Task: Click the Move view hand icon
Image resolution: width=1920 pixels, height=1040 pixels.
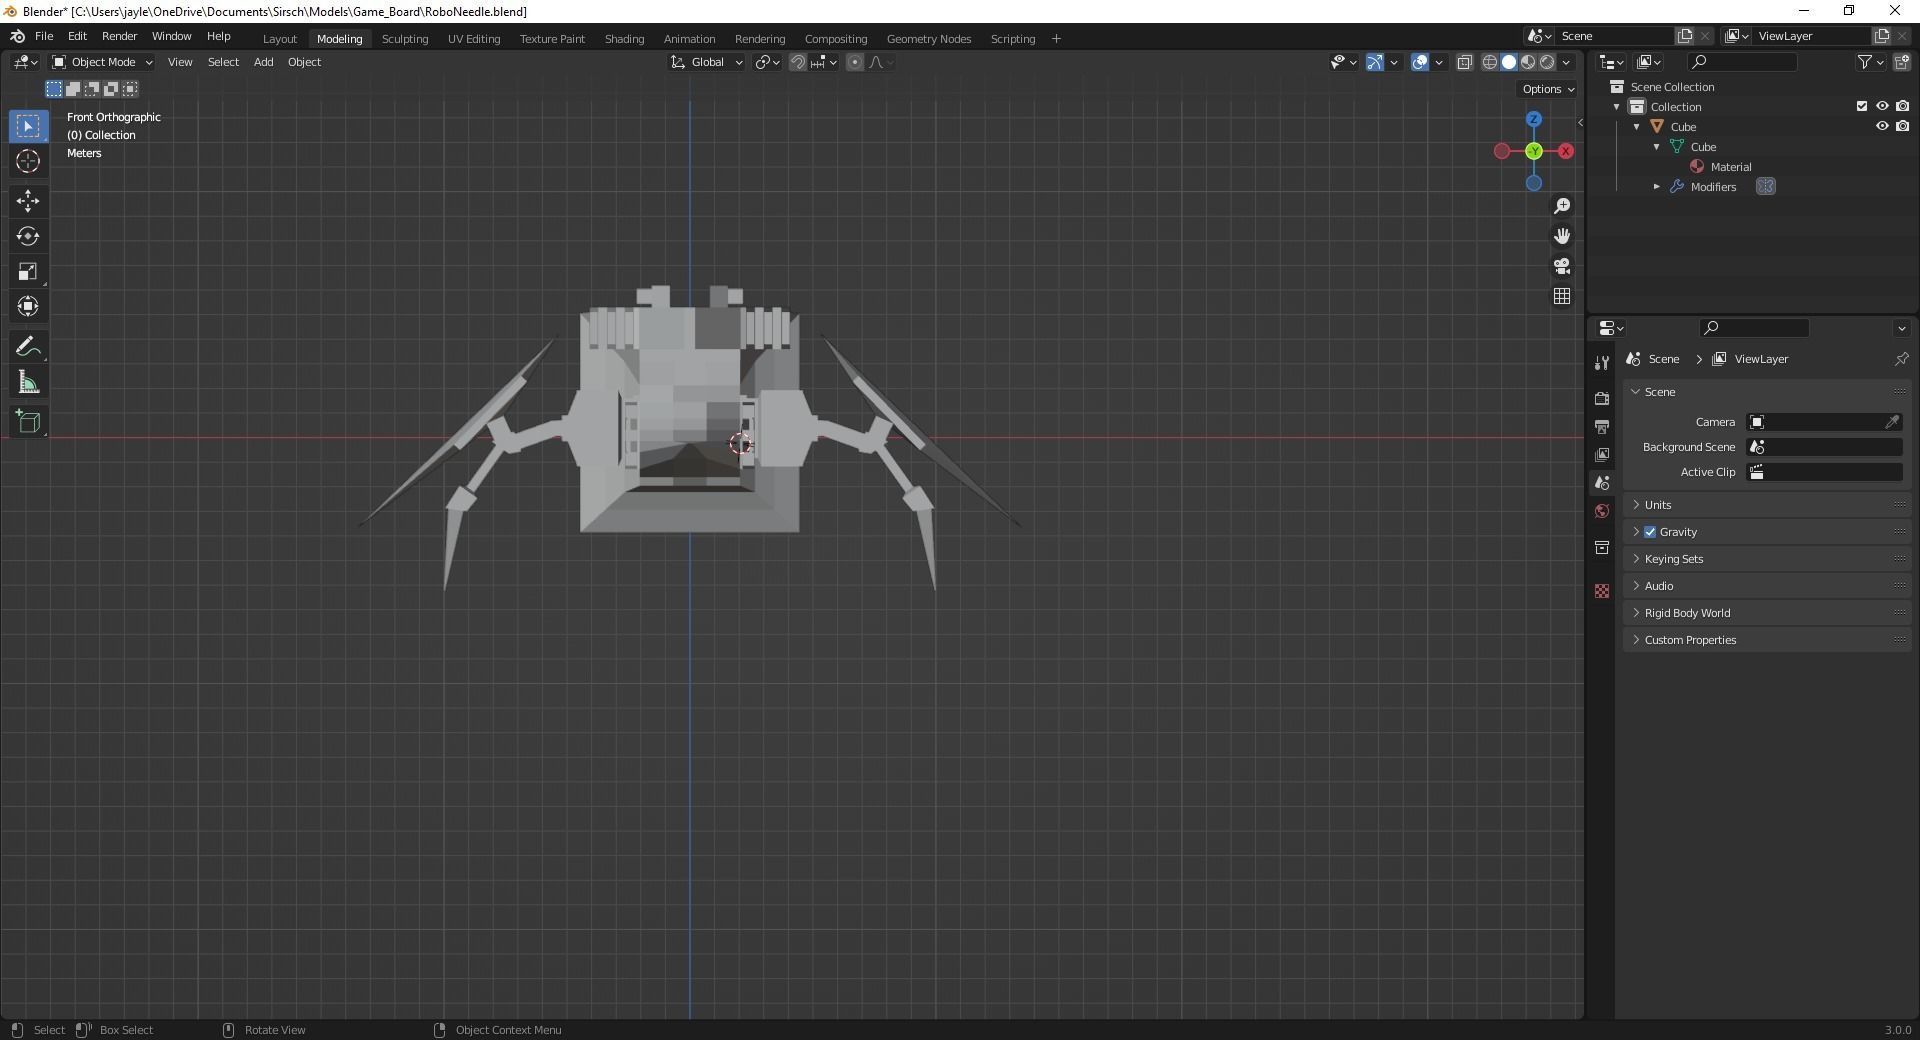Action: (1562, 236)
